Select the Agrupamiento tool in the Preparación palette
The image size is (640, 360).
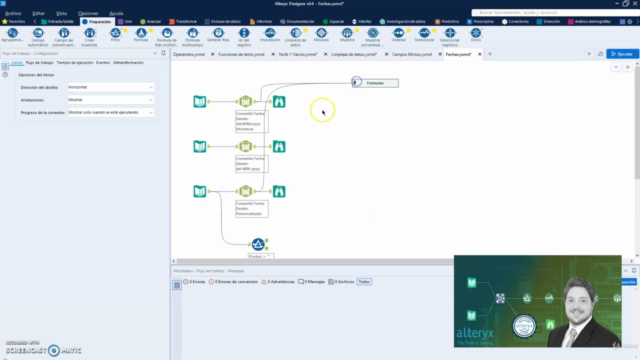coord(12,35)
